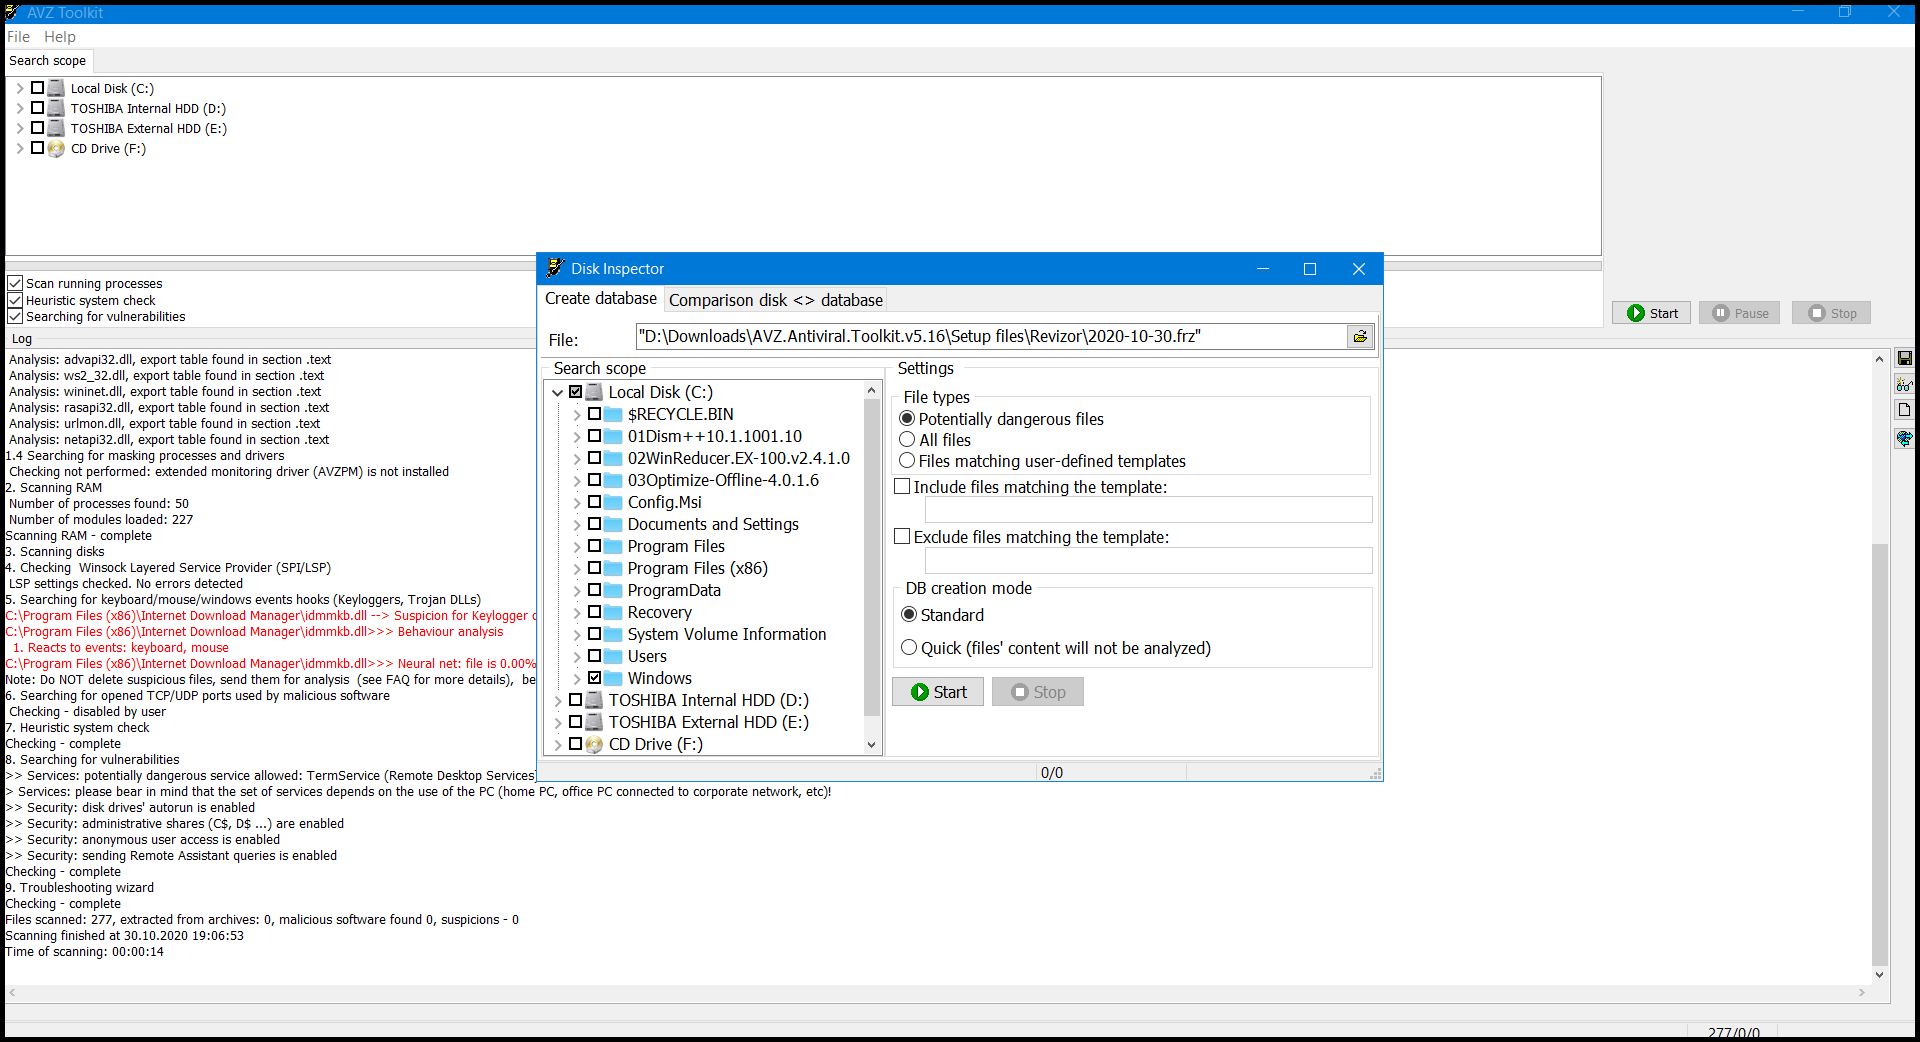
Task: Click the main window Pause button
Action: (1740, 313)
